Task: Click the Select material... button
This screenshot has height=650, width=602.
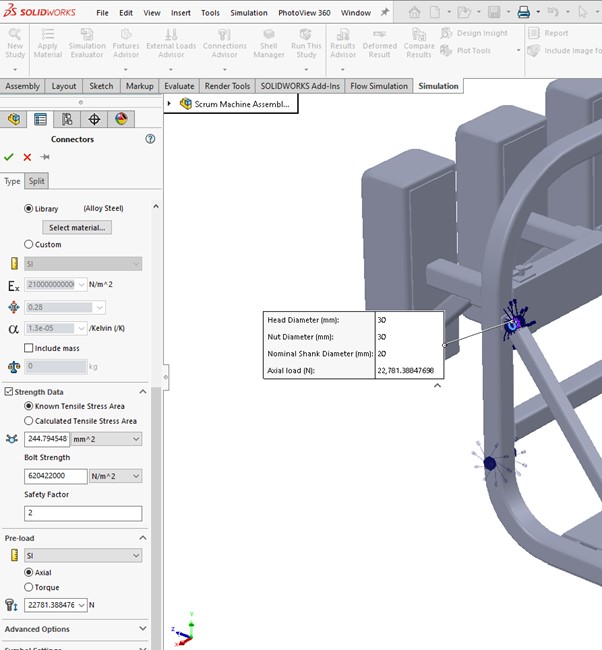Action: [78, 227]
